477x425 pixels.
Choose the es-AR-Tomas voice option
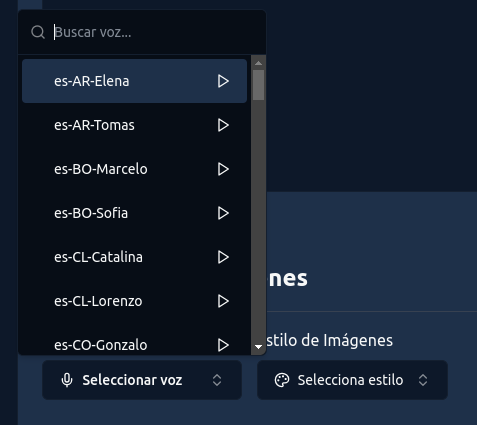[134, 125]
